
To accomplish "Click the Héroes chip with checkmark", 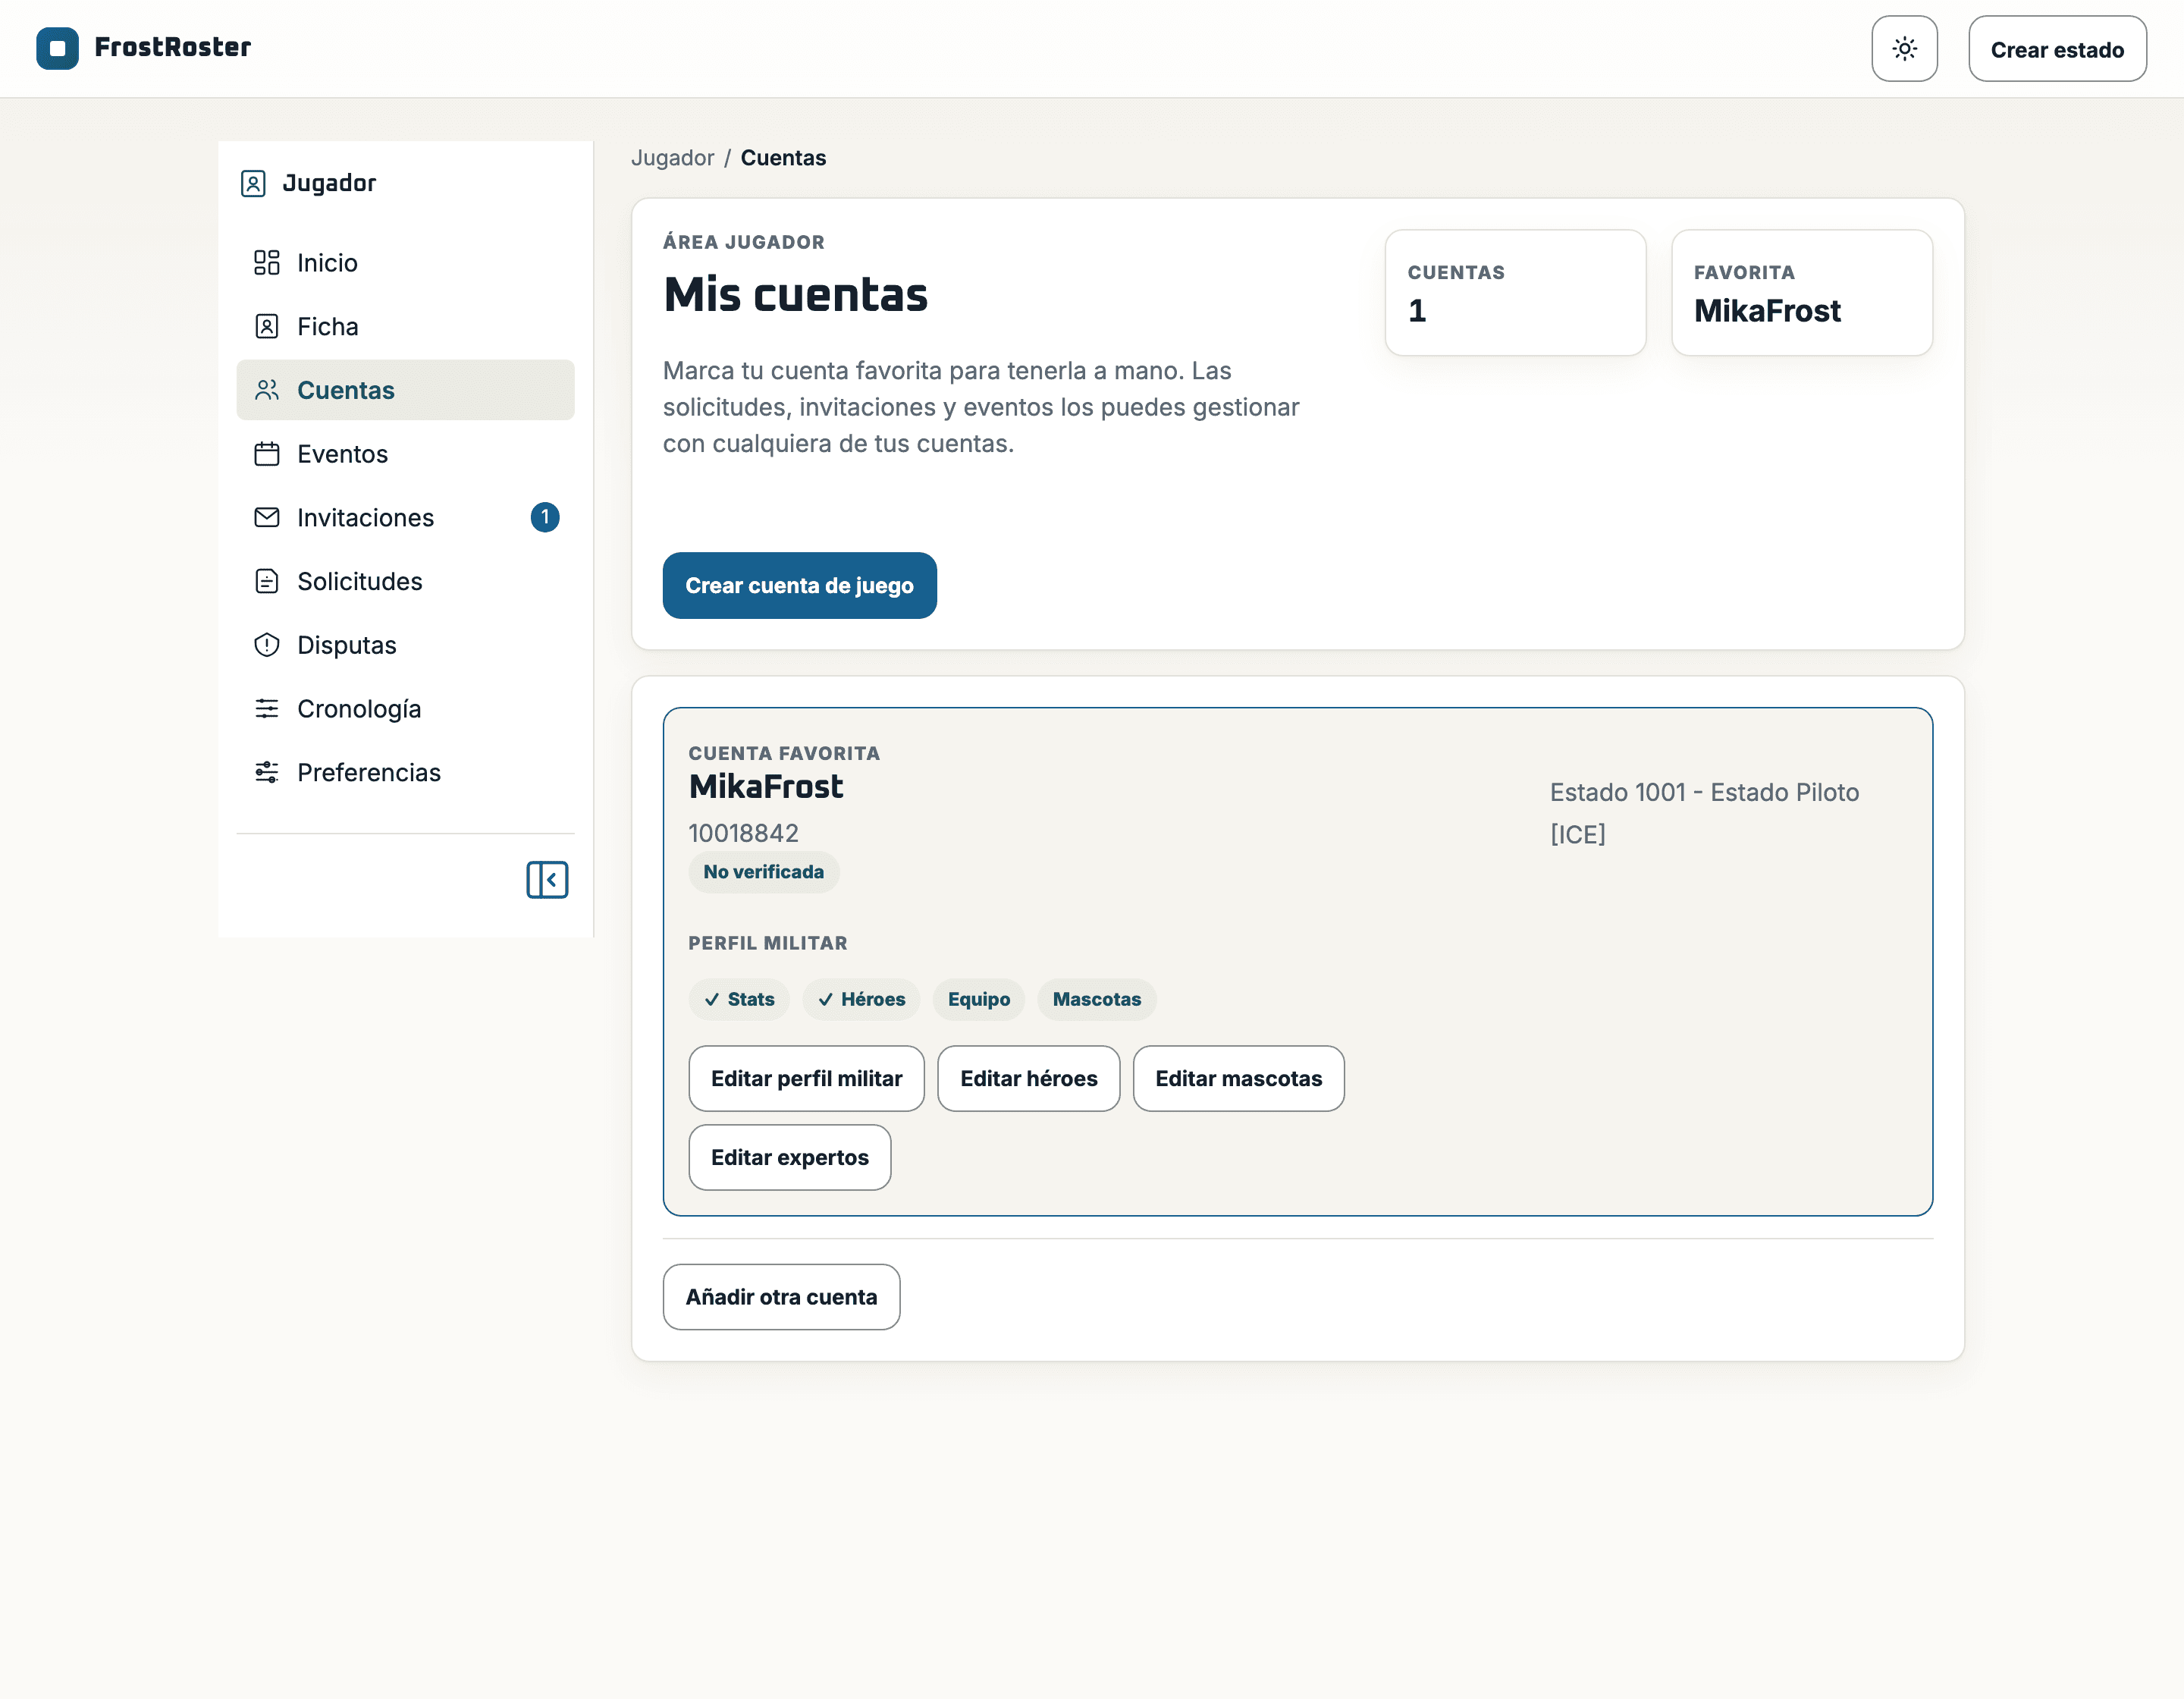I will pos(861,1000).
